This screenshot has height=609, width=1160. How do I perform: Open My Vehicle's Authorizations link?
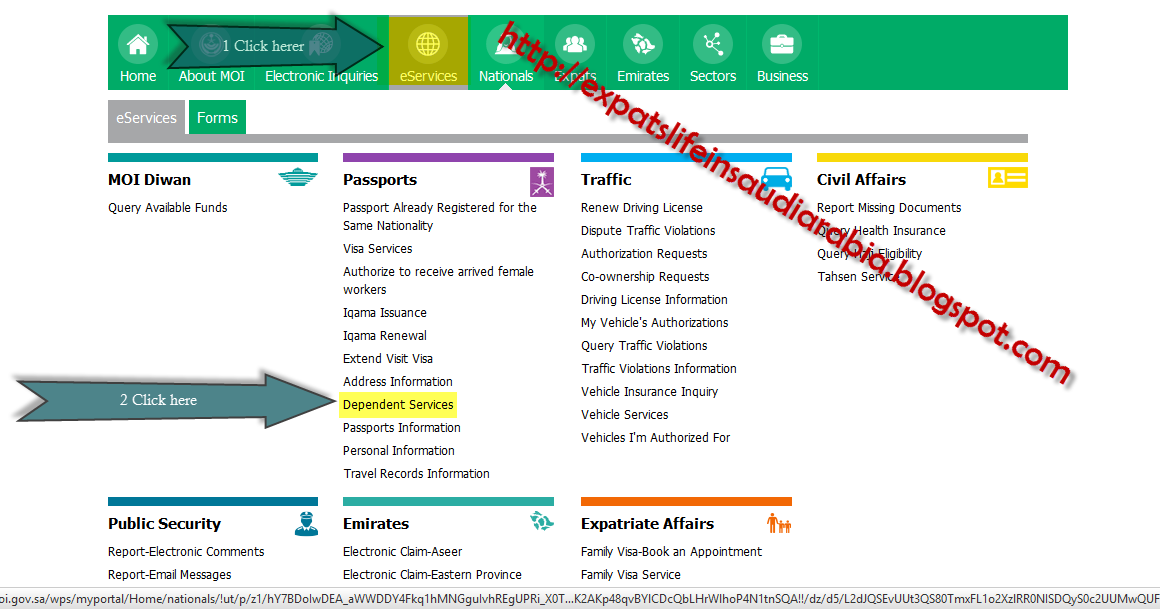[655, 323]
